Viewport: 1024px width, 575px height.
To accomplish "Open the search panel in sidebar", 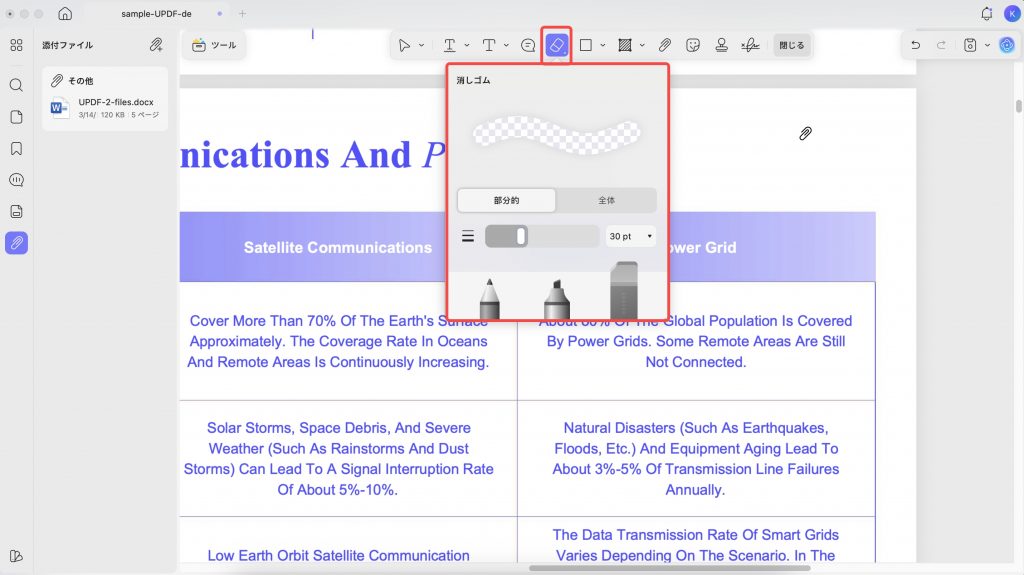I will tap(16, 85).
